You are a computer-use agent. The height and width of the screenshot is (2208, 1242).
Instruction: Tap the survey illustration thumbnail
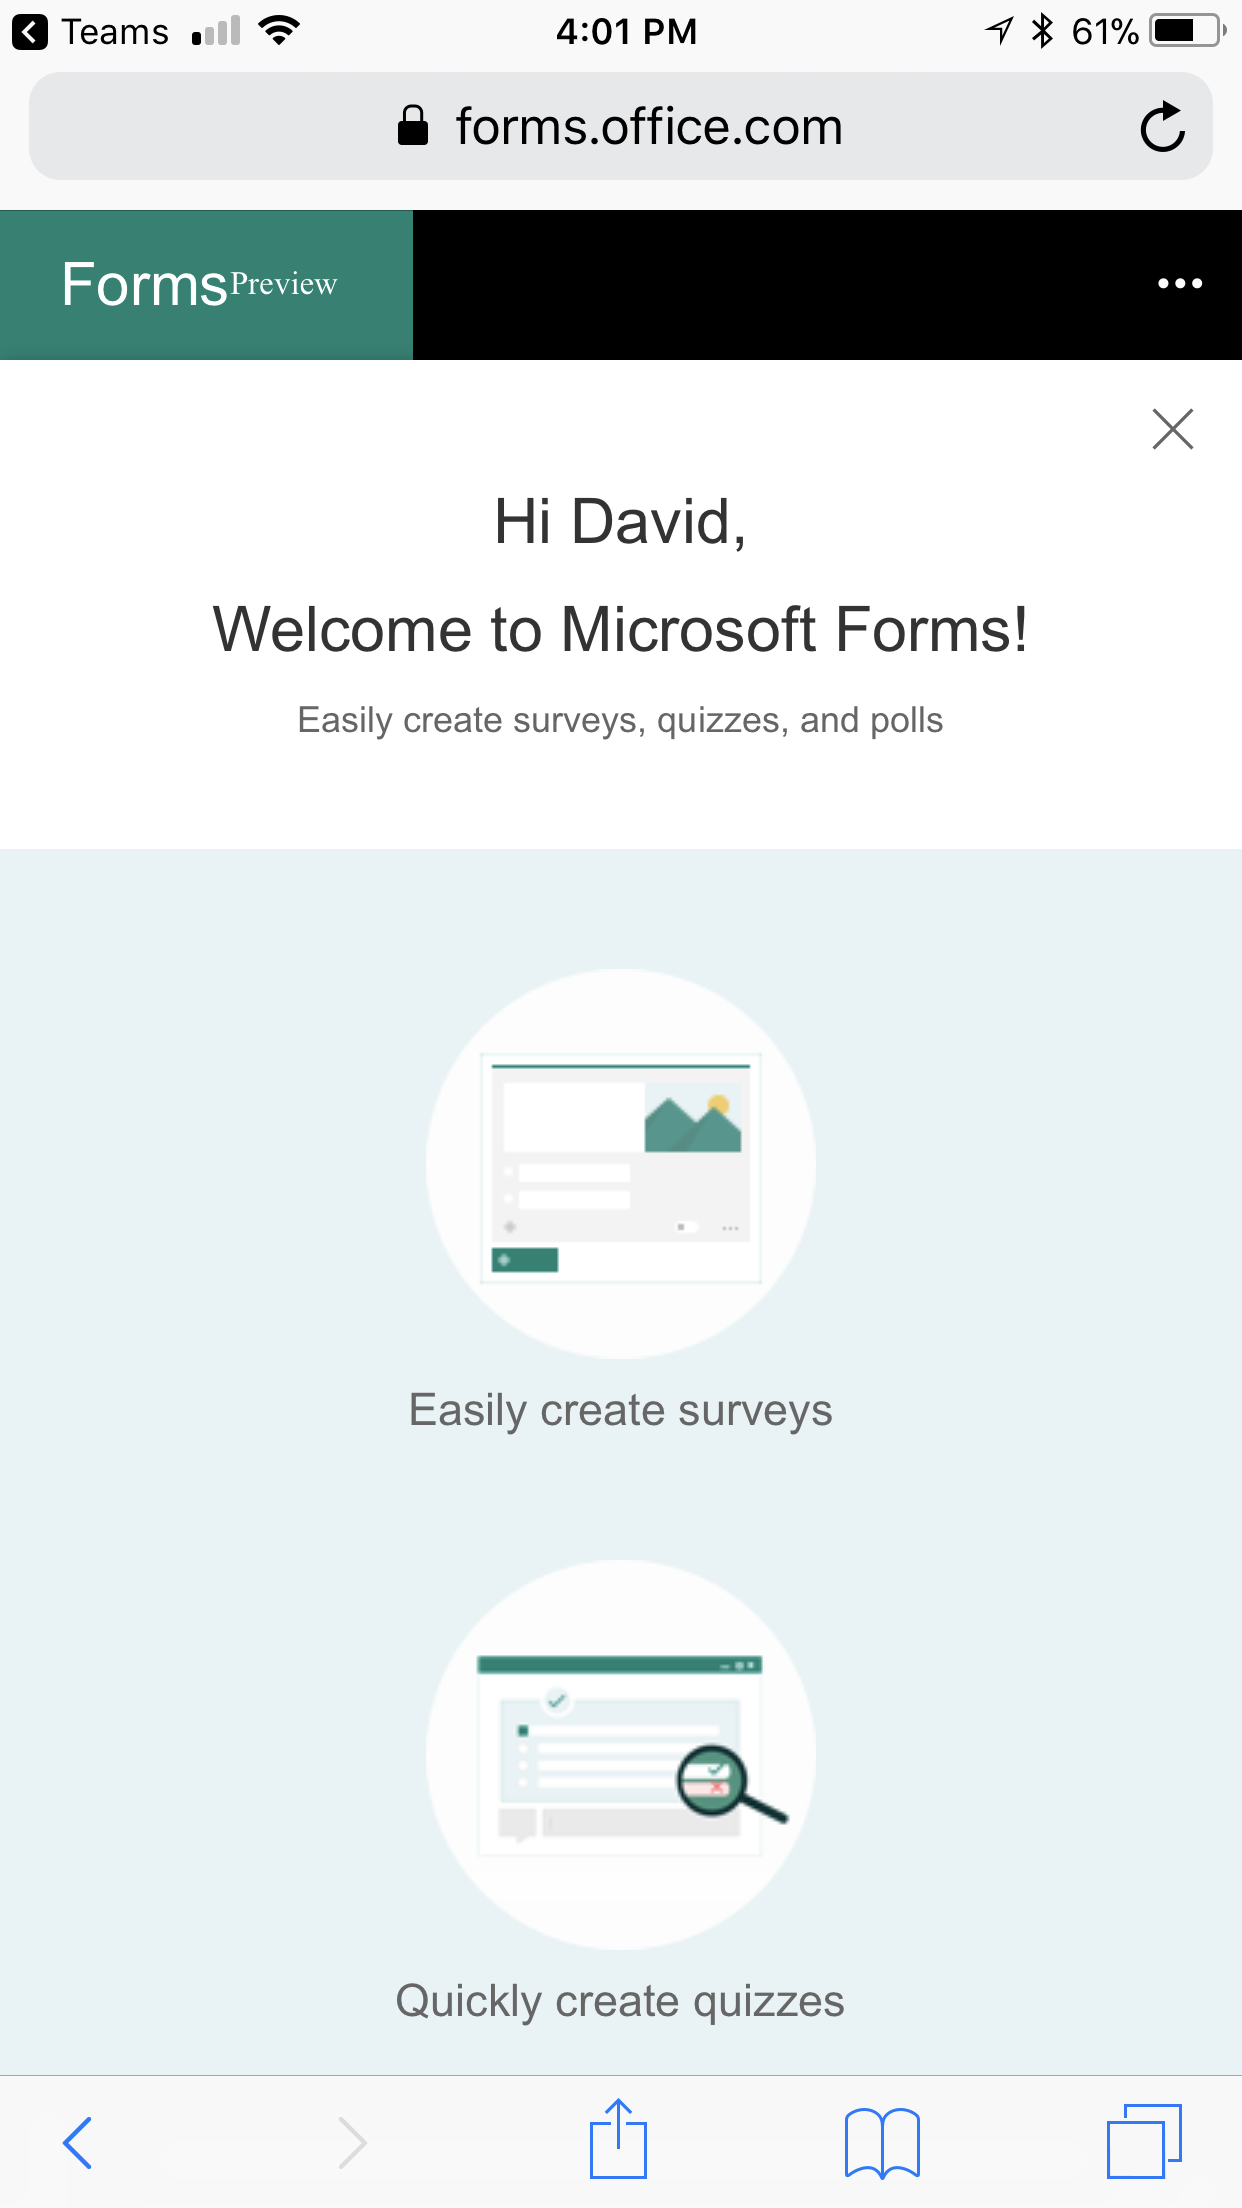click(621, 1164)
